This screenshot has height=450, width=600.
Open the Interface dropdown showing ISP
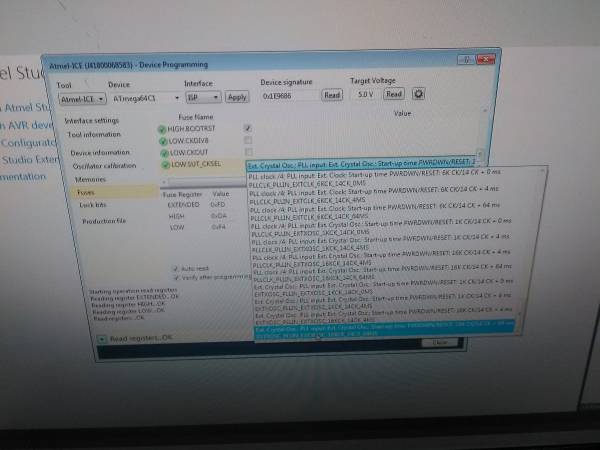tap(203, 97)
